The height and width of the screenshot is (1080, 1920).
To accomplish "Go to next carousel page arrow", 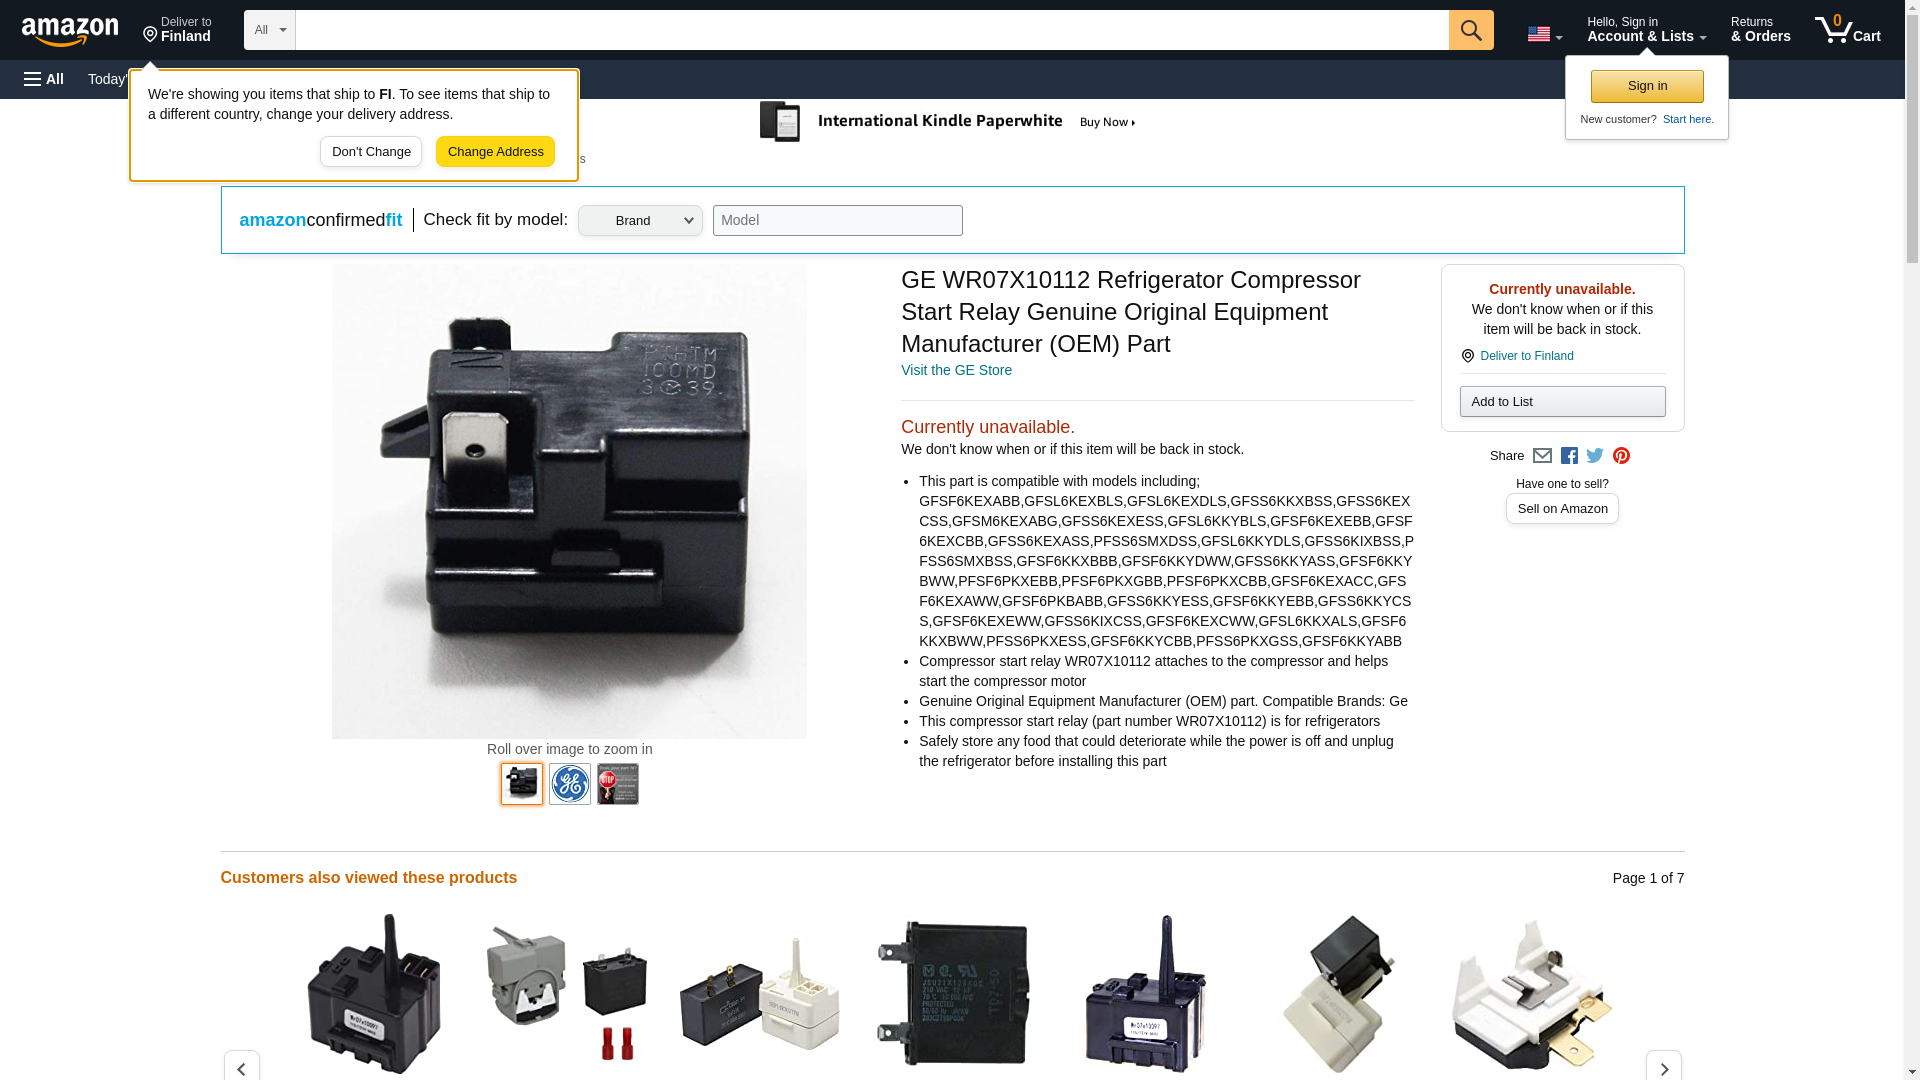I will coord(1663,1067).
